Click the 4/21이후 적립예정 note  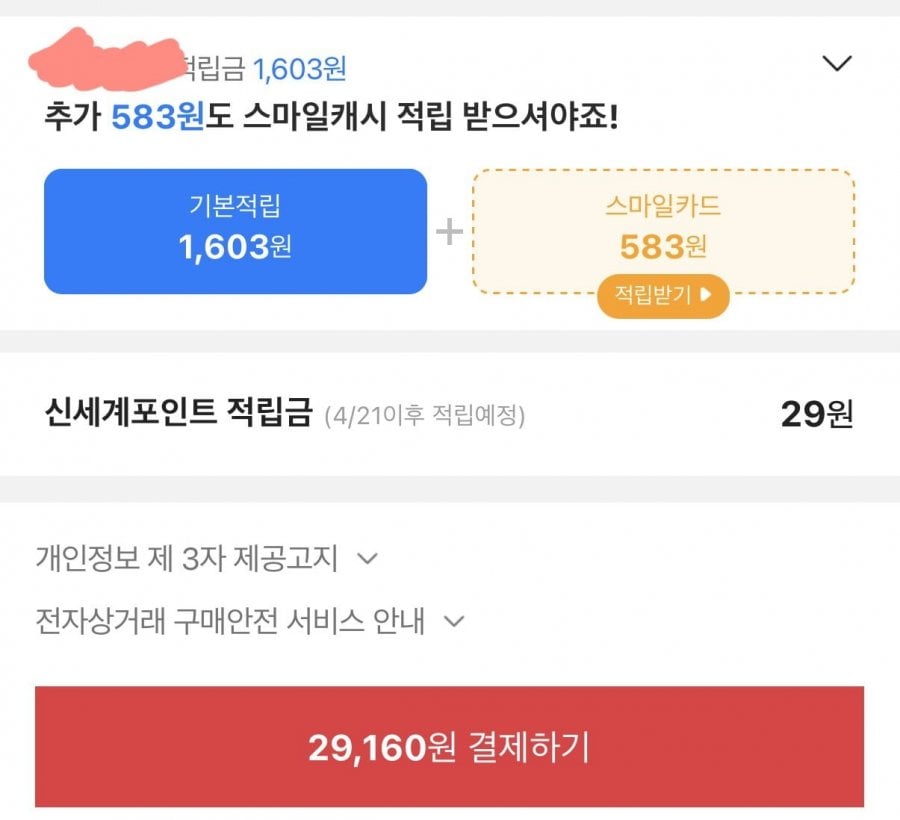pos(424,415)
